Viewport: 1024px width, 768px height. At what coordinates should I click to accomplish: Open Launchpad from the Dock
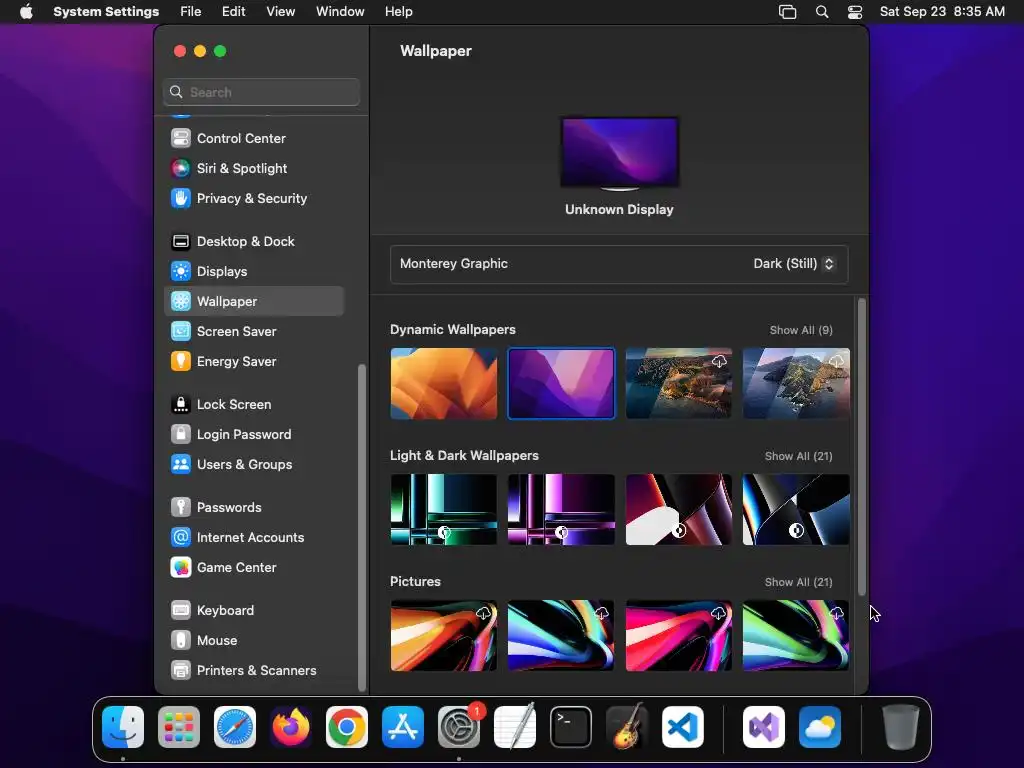pos(179,727)
